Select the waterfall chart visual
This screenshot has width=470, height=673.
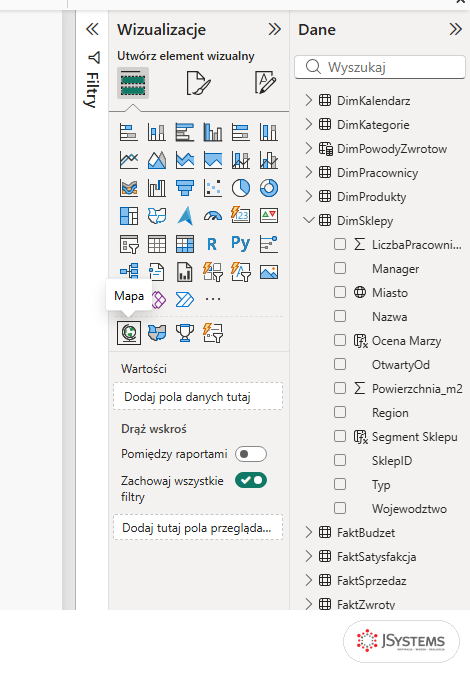(x=157, y=188)
